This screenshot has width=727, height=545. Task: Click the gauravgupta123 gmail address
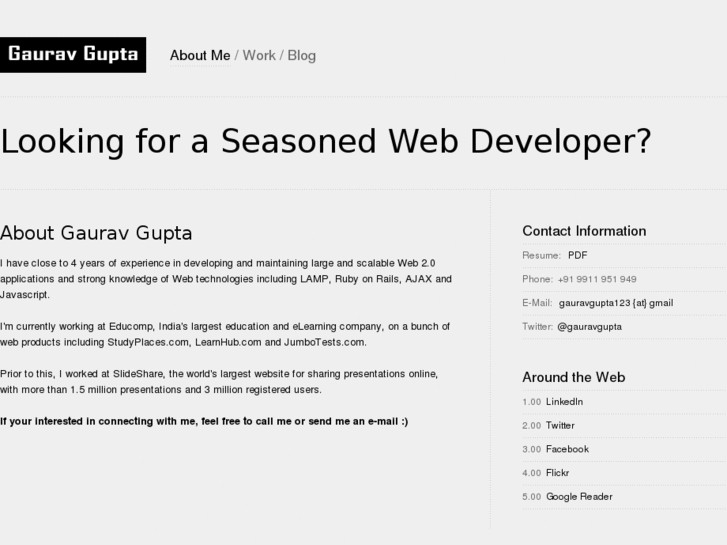coord(615,303)
